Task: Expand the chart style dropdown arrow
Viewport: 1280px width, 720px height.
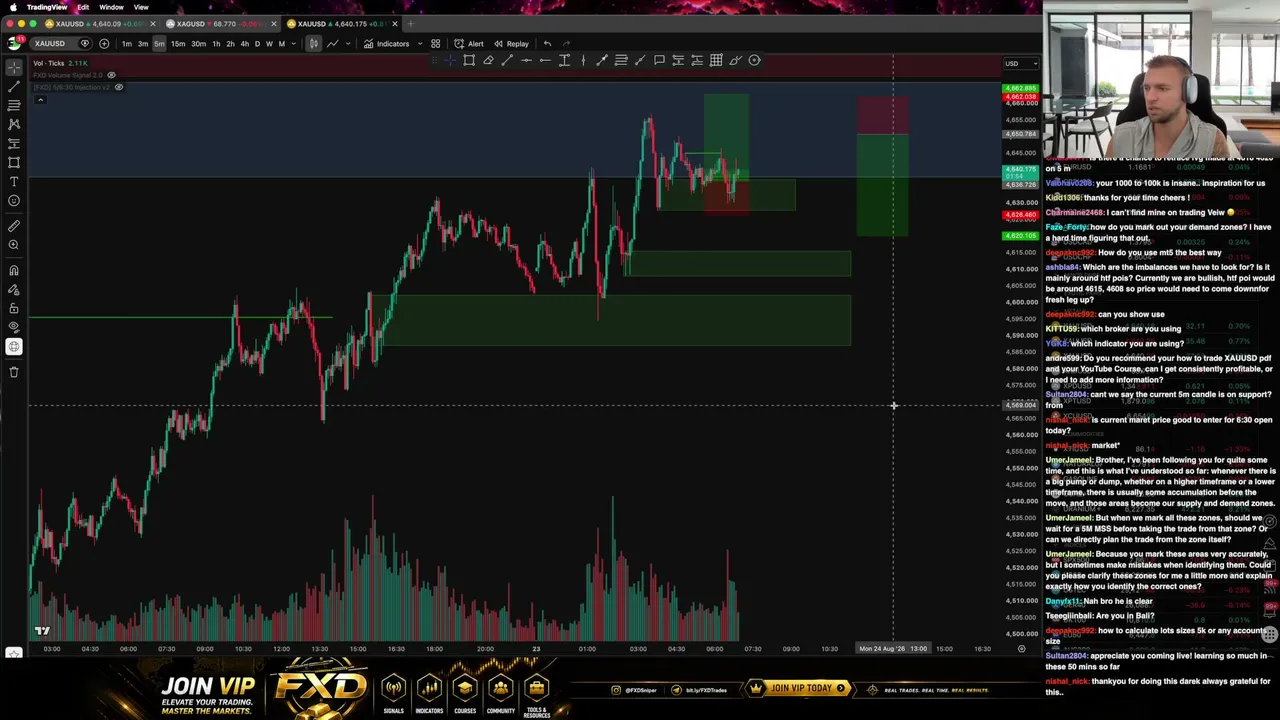Action: coord(347,44)
